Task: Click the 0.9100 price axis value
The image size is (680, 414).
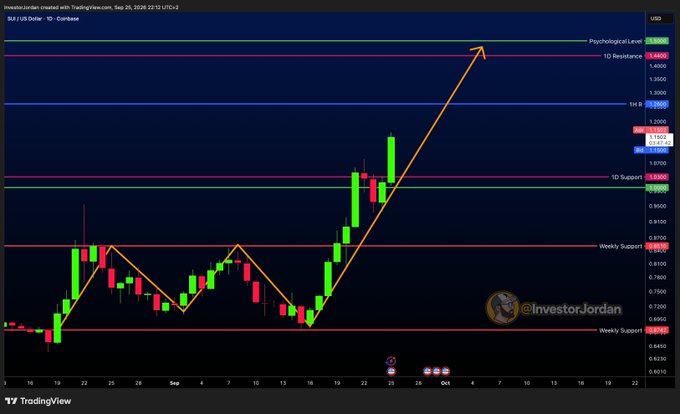Action: pos(657,222)
